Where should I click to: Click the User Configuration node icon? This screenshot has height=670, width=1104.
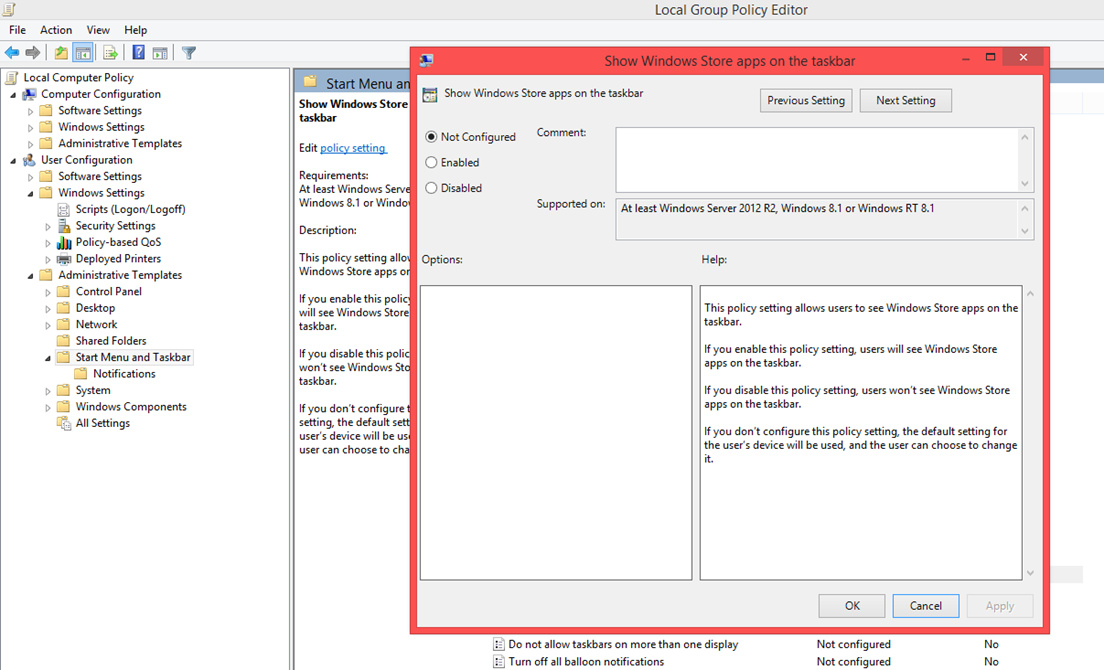(29, 160)
